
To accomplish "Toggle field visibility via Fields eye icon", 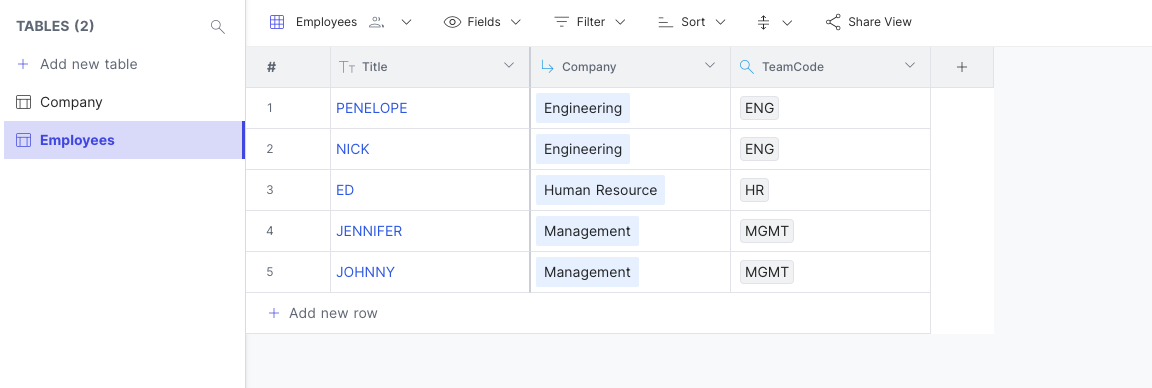I will [x=452, y=22].
